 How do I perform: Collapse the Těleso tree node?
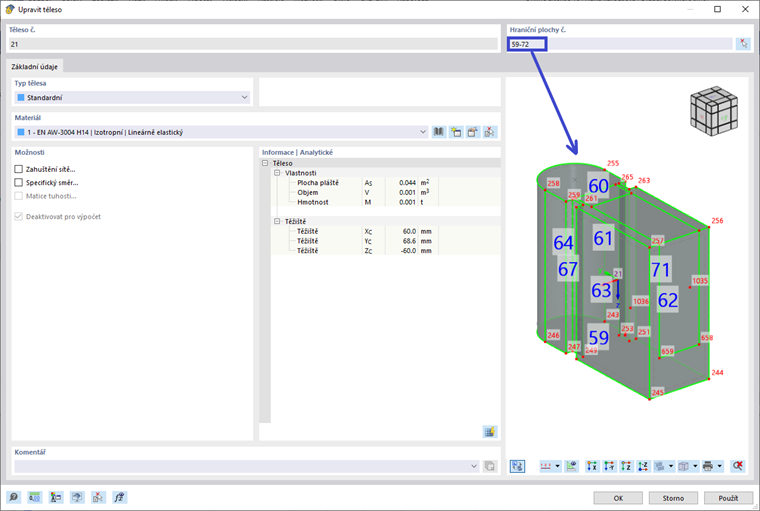point(265,163)
